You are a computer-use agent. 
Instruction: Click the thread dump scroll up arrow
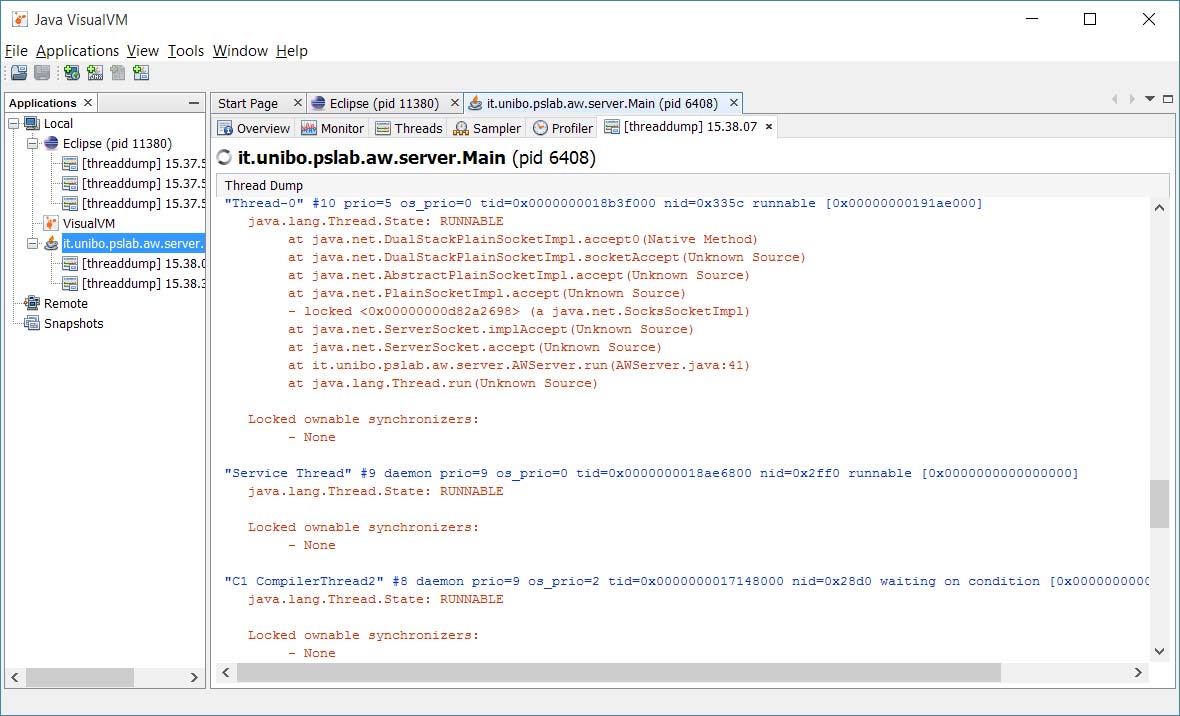(x=1159, y=207)
